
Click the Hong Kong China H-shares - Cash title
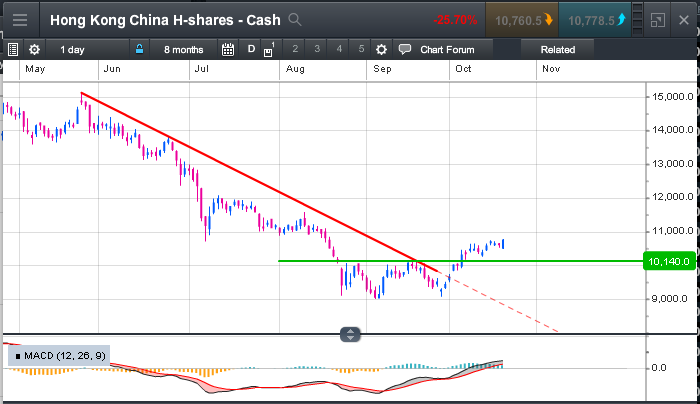(165, 20)
